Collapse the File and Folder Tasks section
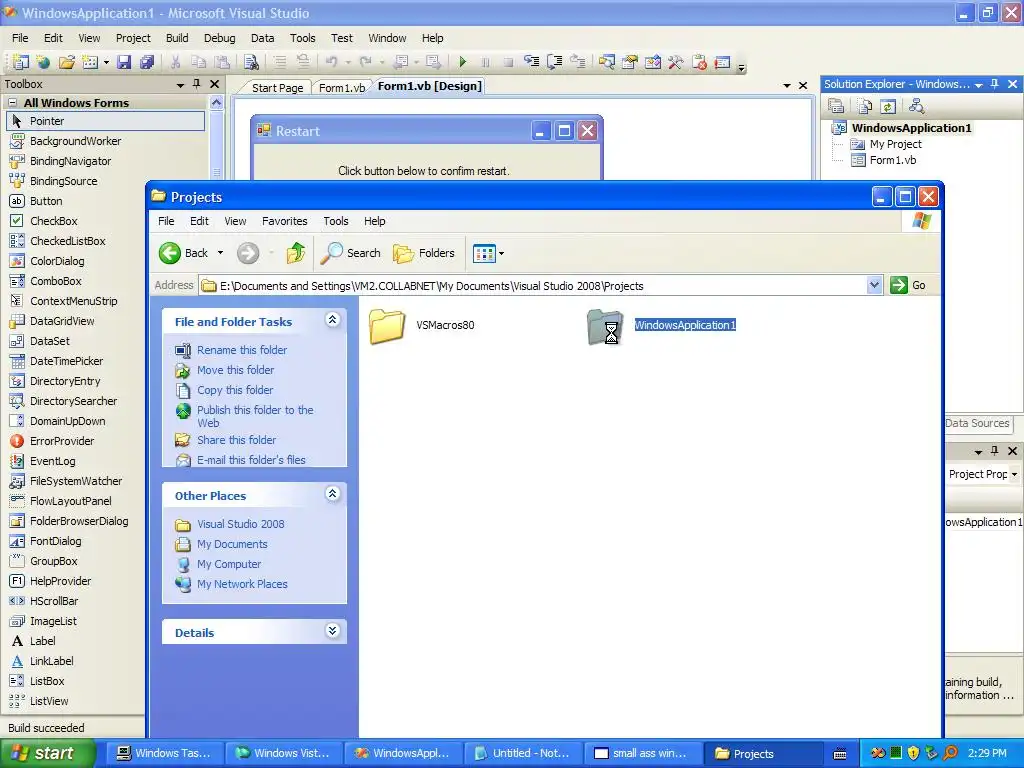 coord(332,319)
